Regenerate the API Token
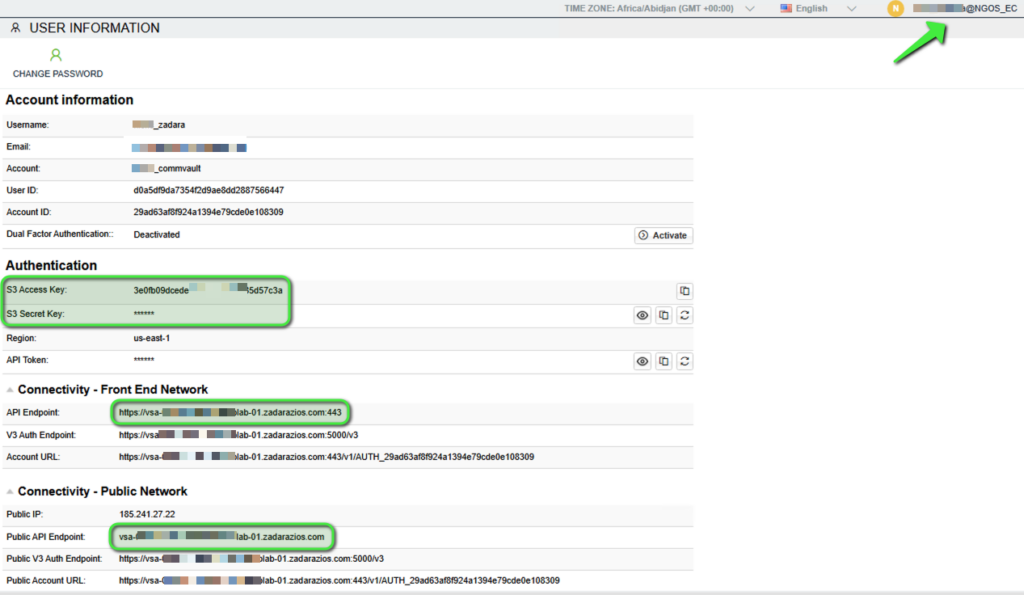The width and height of the screenshot is (1024, 595). point(687,361)
